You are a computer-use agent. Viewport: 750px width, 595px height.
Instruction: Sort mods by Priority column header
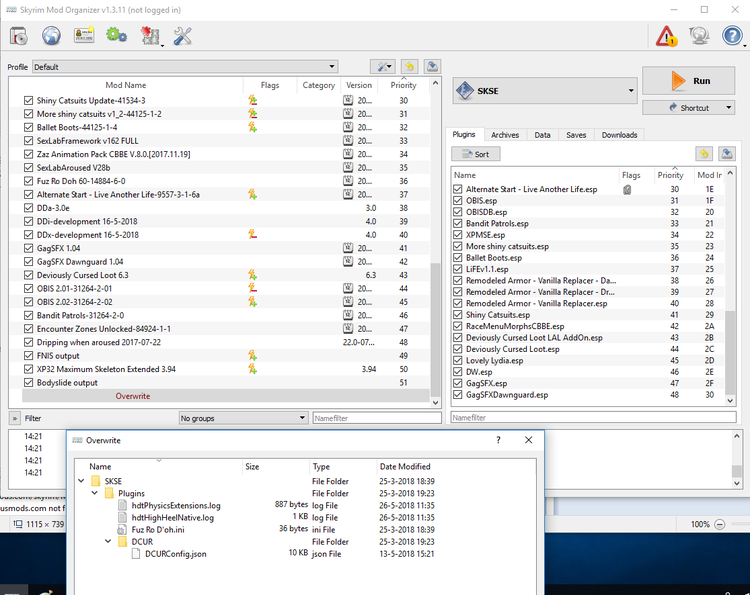point(403,85)
